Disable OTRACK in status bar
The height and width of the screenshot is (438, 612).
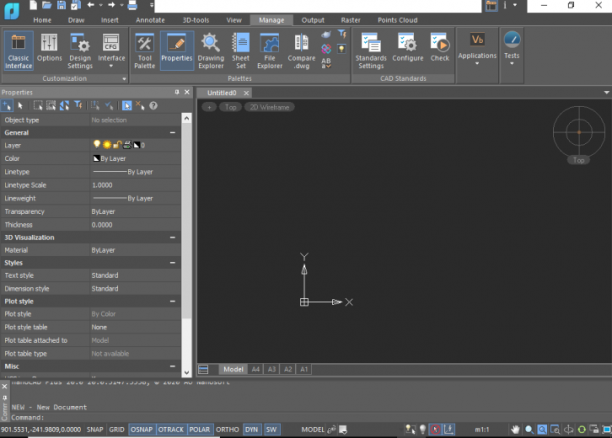pos(171,429)
